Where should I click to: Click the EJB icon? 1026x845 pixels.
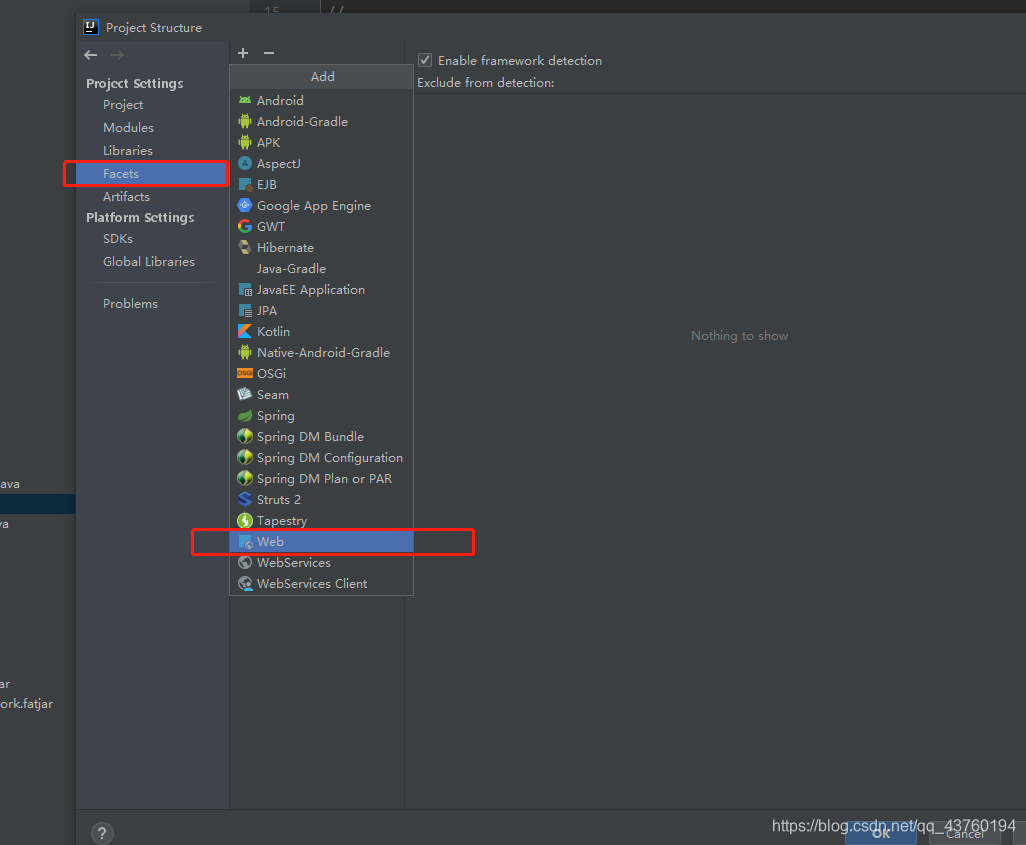tap(245, 185)
